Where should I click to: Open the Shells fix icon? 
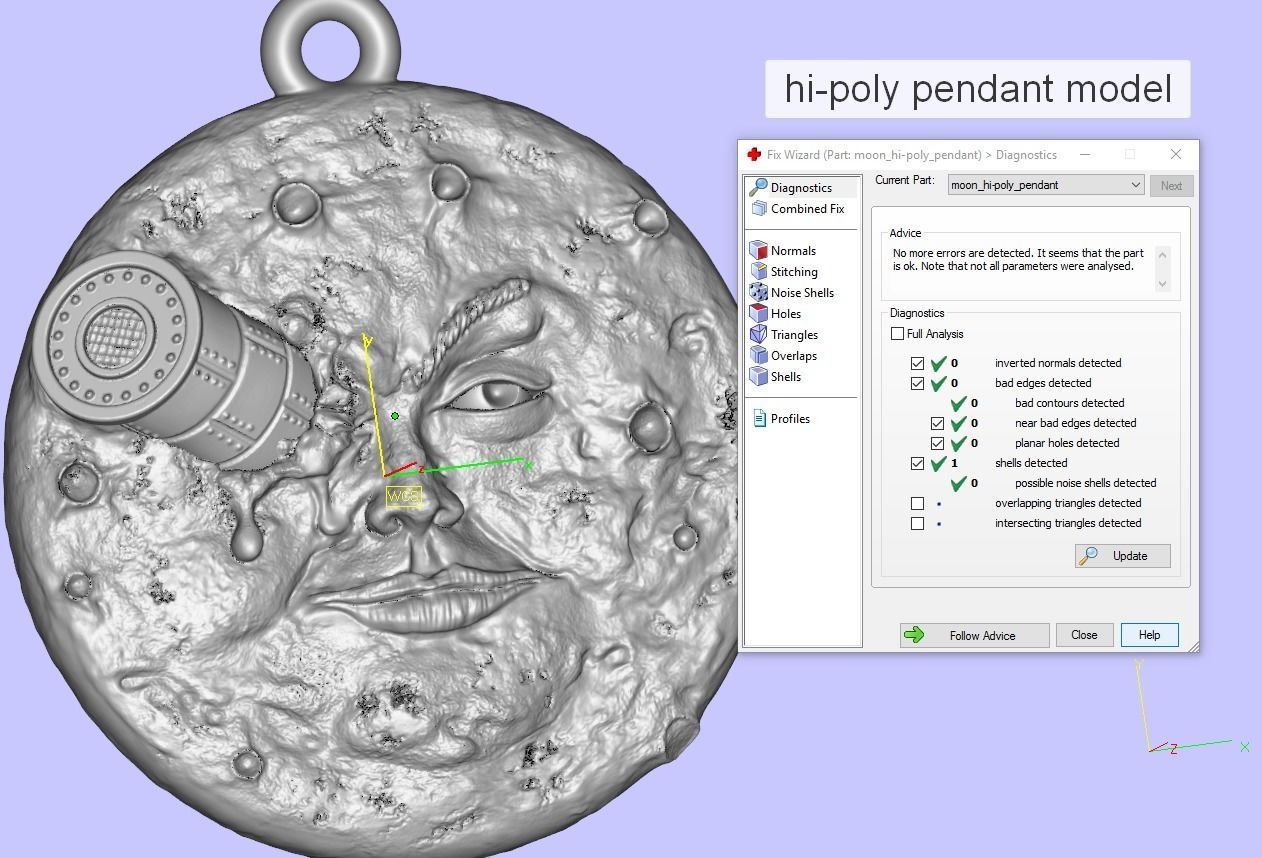pos(759,376)
